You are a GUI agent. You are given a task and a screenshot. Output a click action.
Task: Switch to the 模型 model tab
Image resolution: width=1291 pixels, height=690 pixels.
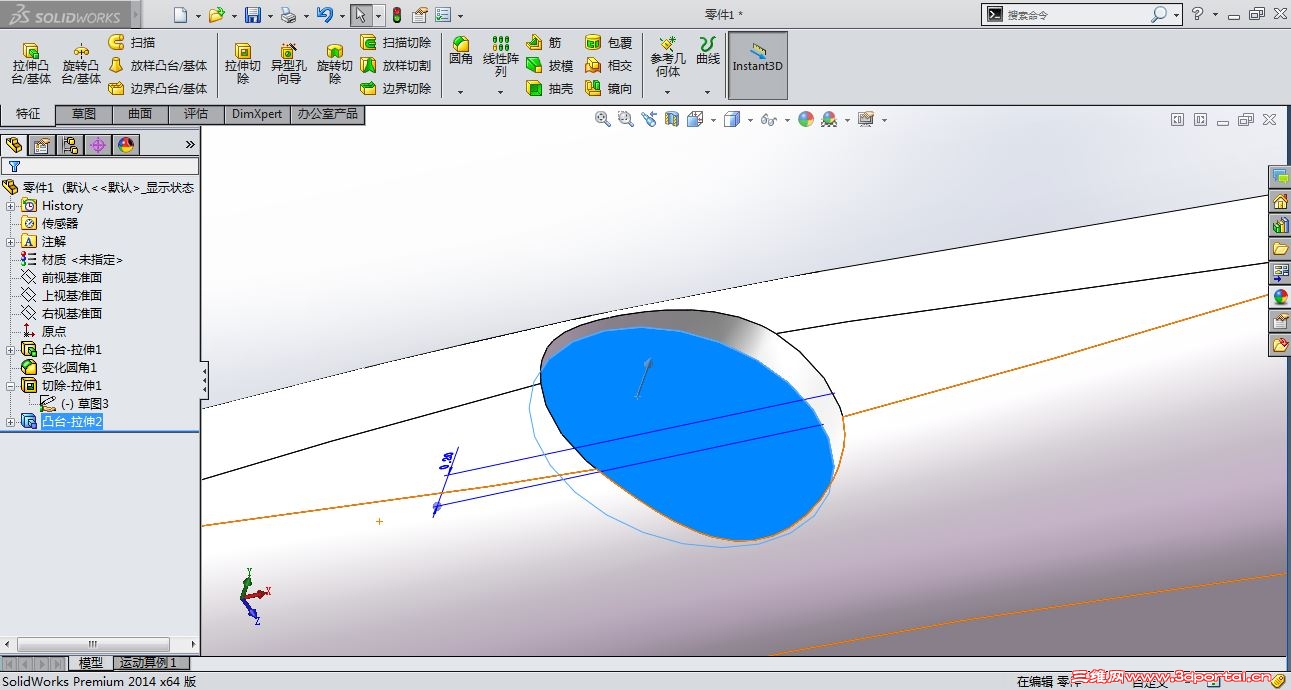[x=91, y=663]
